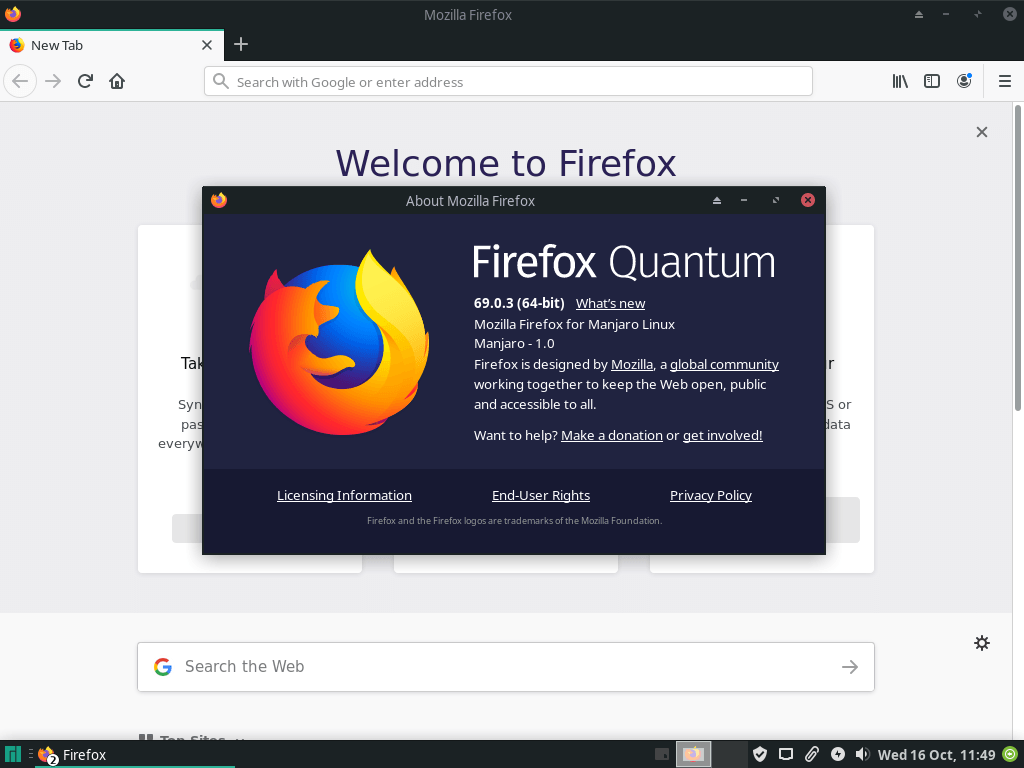The image size is (1024, 768).
Task: Open a new tab with plus button
Action: pos(241,44)
